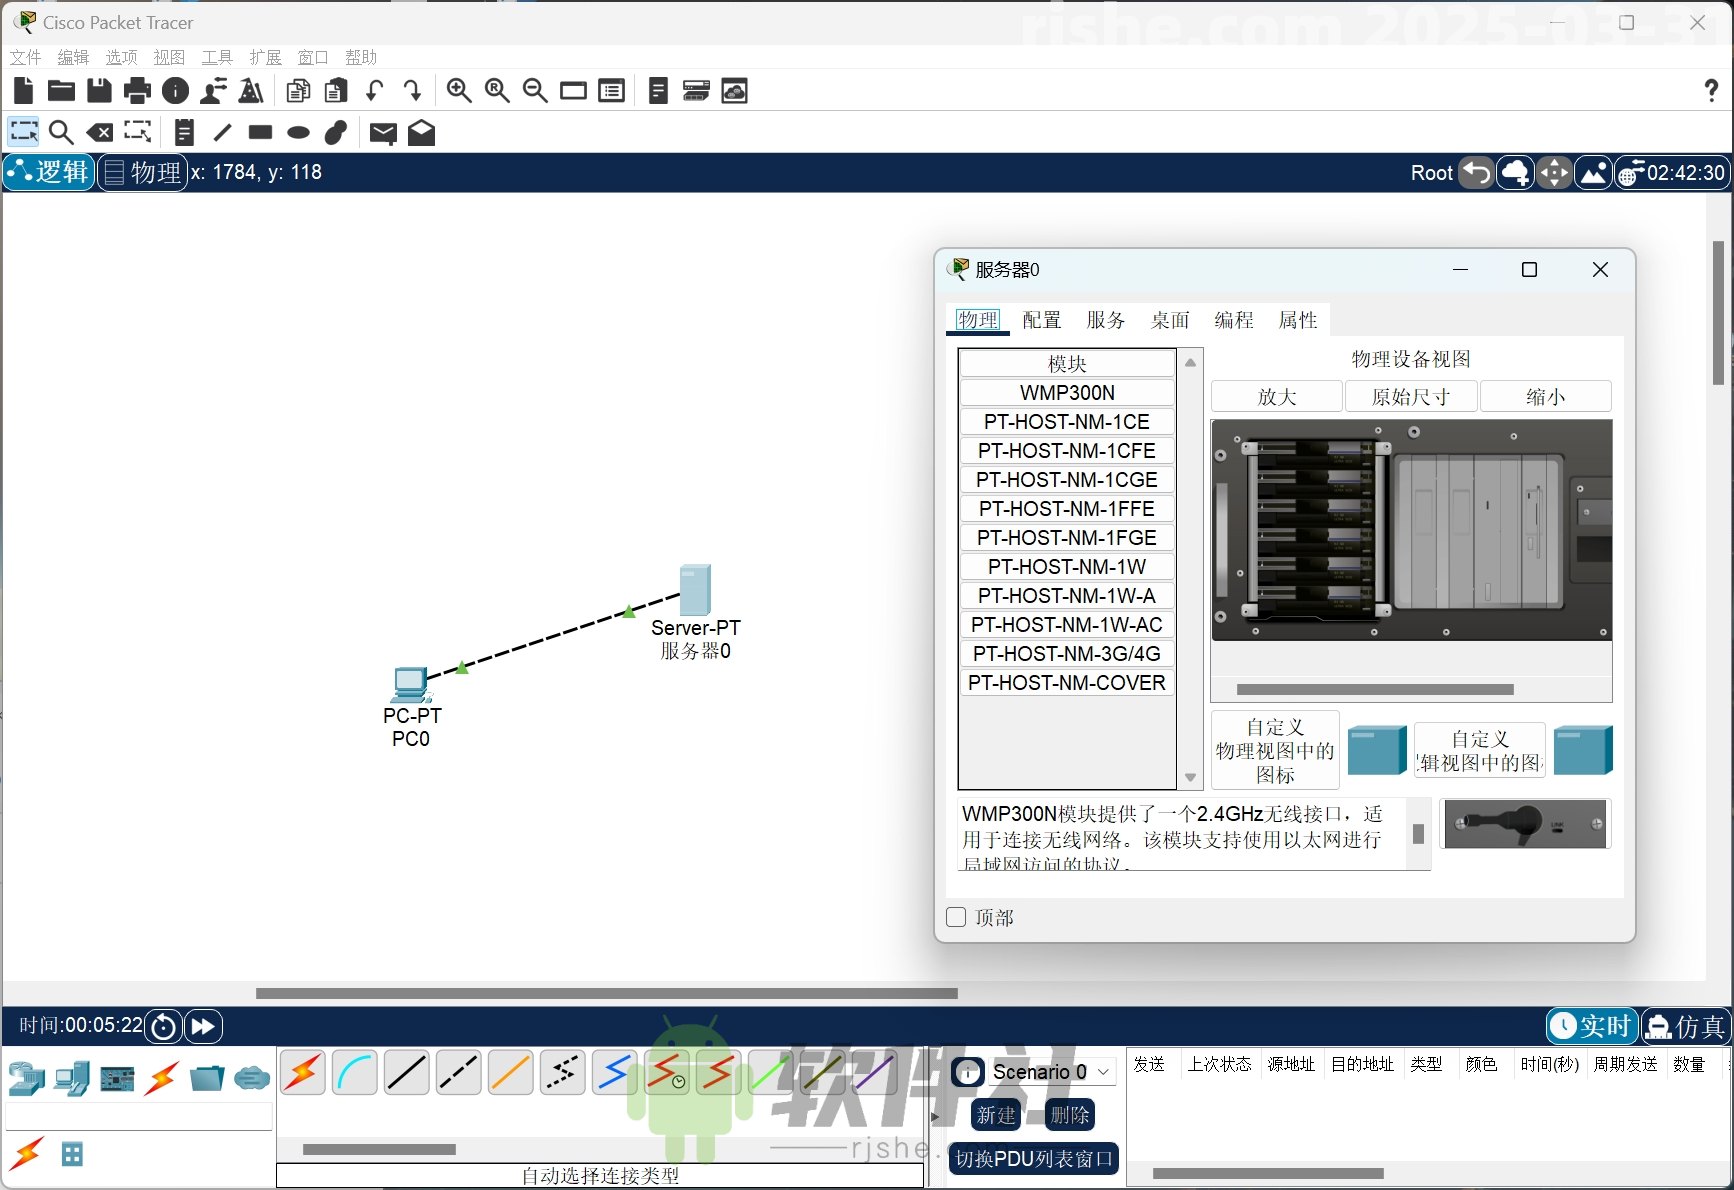Click module list up arrow
The width and height of the screenshot is (1734, 1190).
[1190, 362]
